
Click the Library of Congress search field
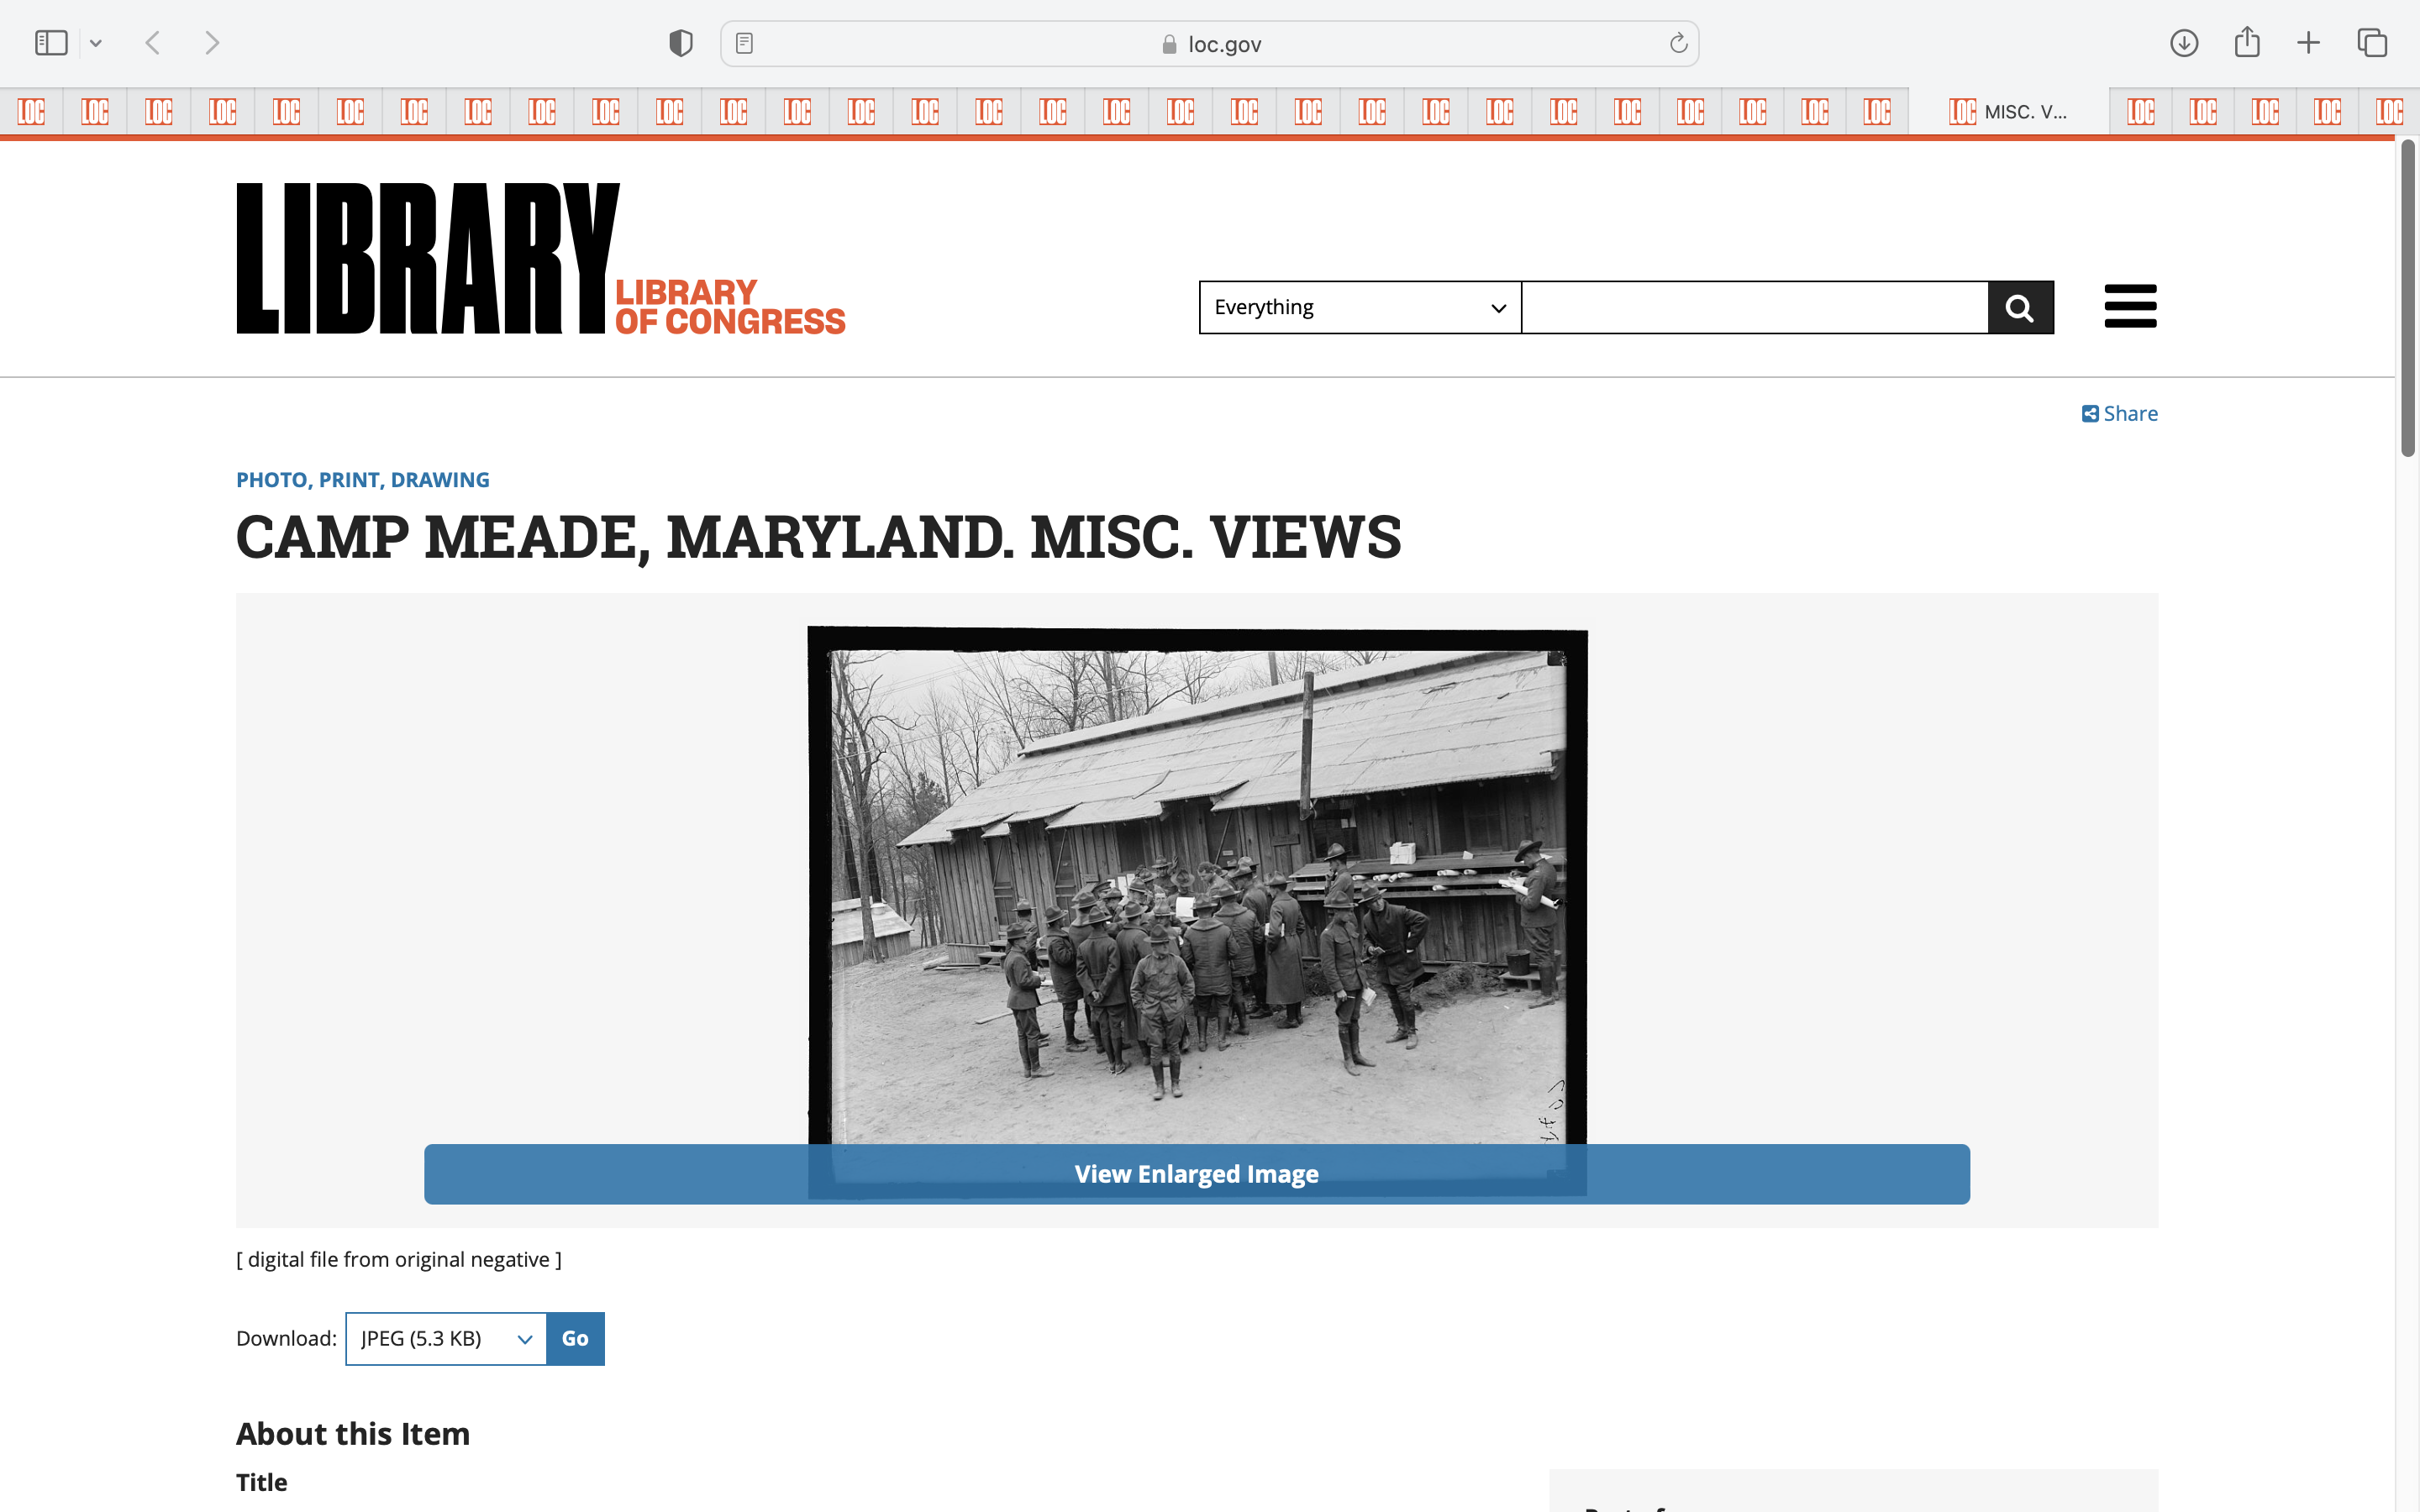[1754, 308]
